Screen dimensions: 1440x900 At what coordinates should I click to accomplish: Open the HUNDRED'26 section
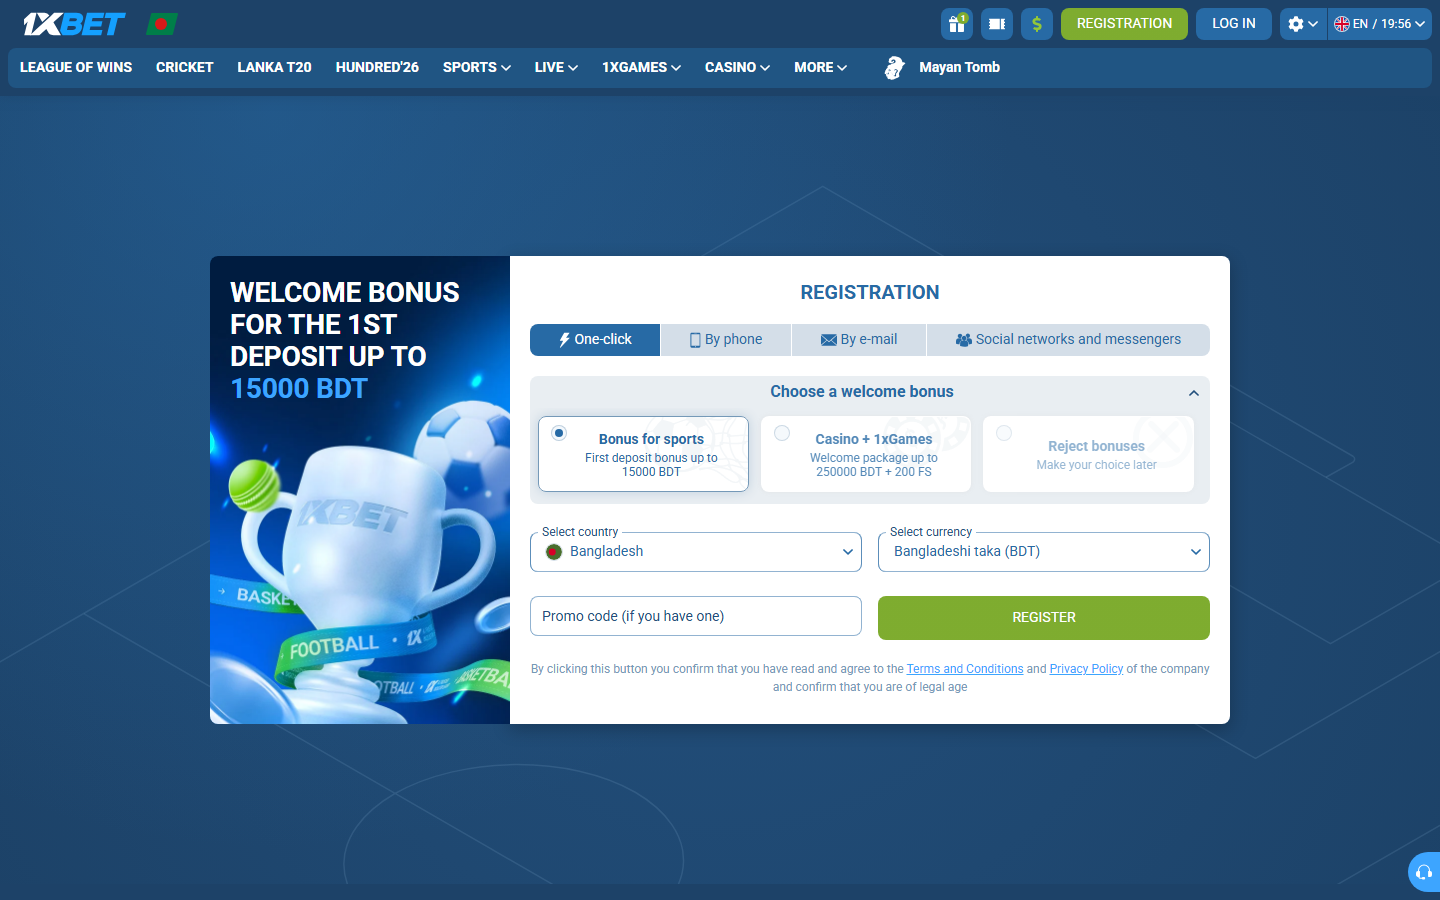[377, 68]
